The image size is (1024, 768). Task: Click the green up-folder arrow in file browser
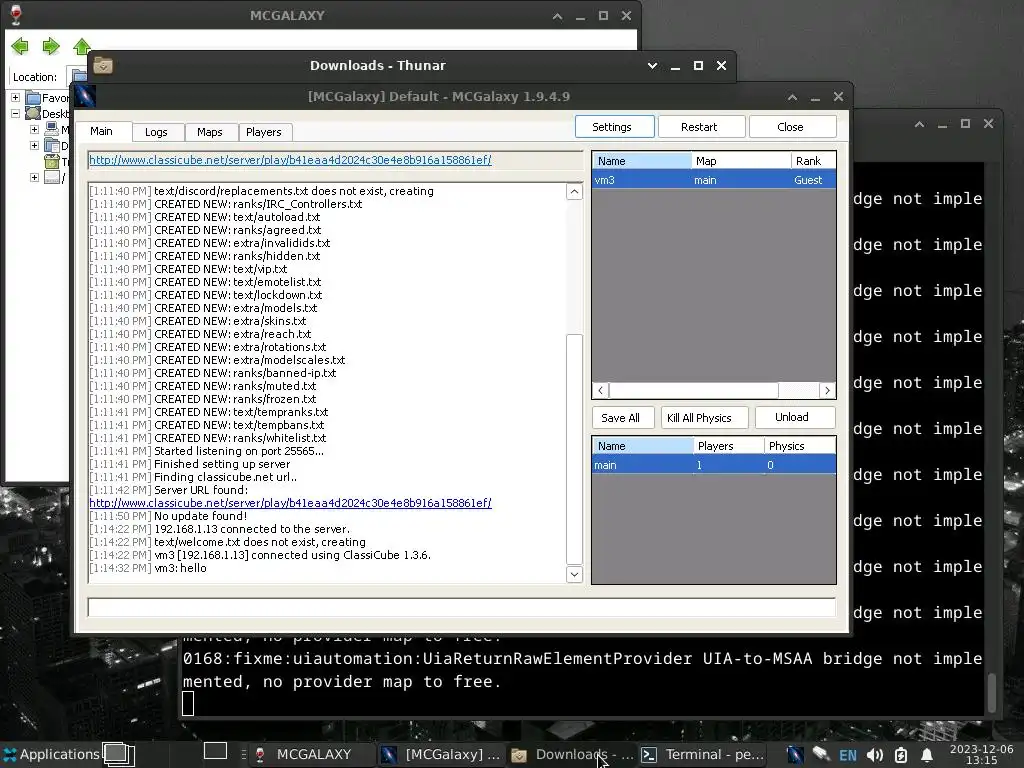tap(82, 46)
